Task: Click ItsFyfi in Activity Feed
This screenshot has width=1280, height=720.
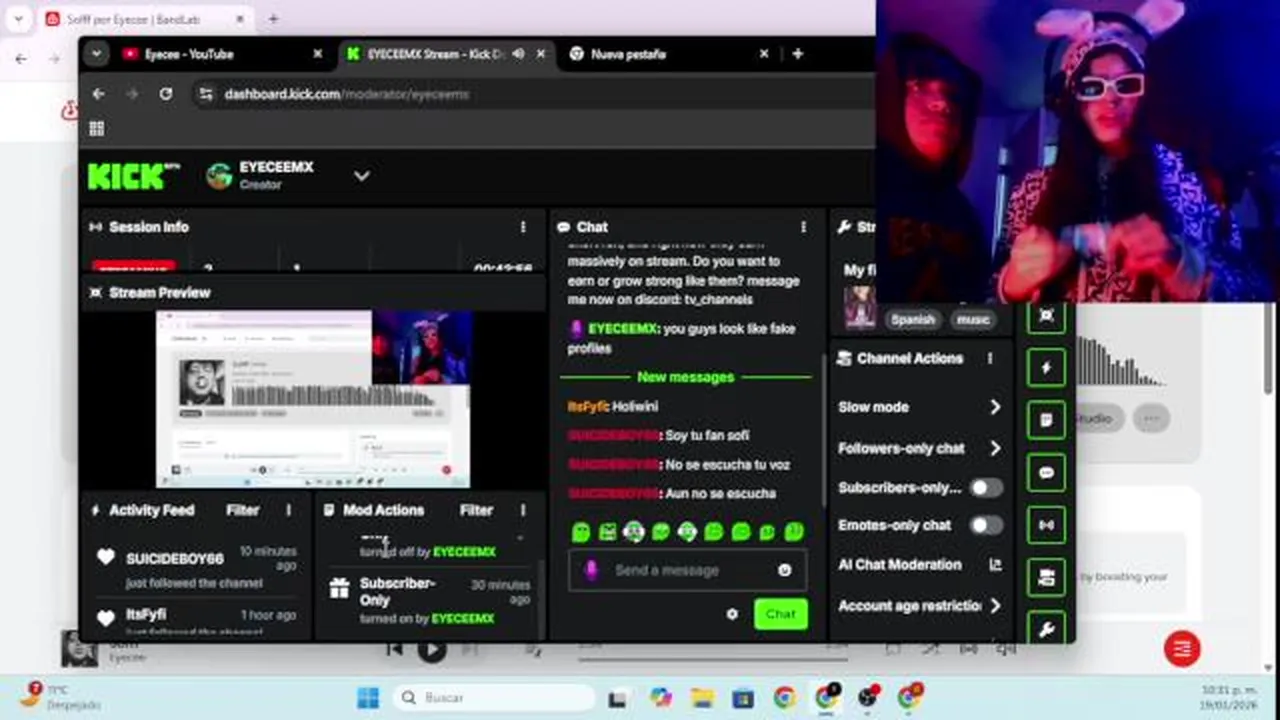Action: coord(146,614)
